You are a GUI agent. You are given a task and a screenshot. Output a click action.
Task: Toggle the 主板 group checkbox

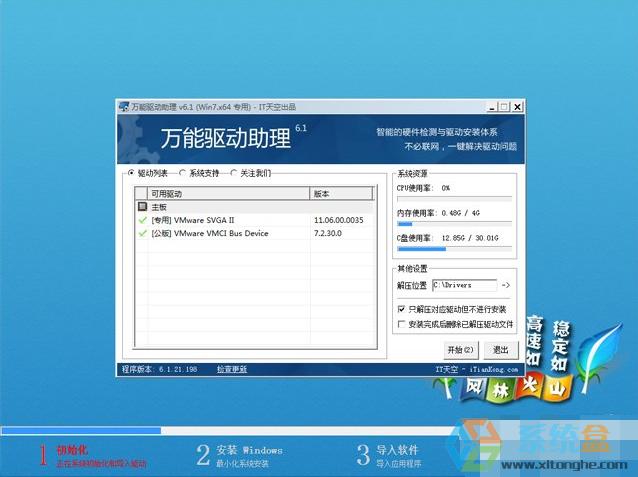142,206
